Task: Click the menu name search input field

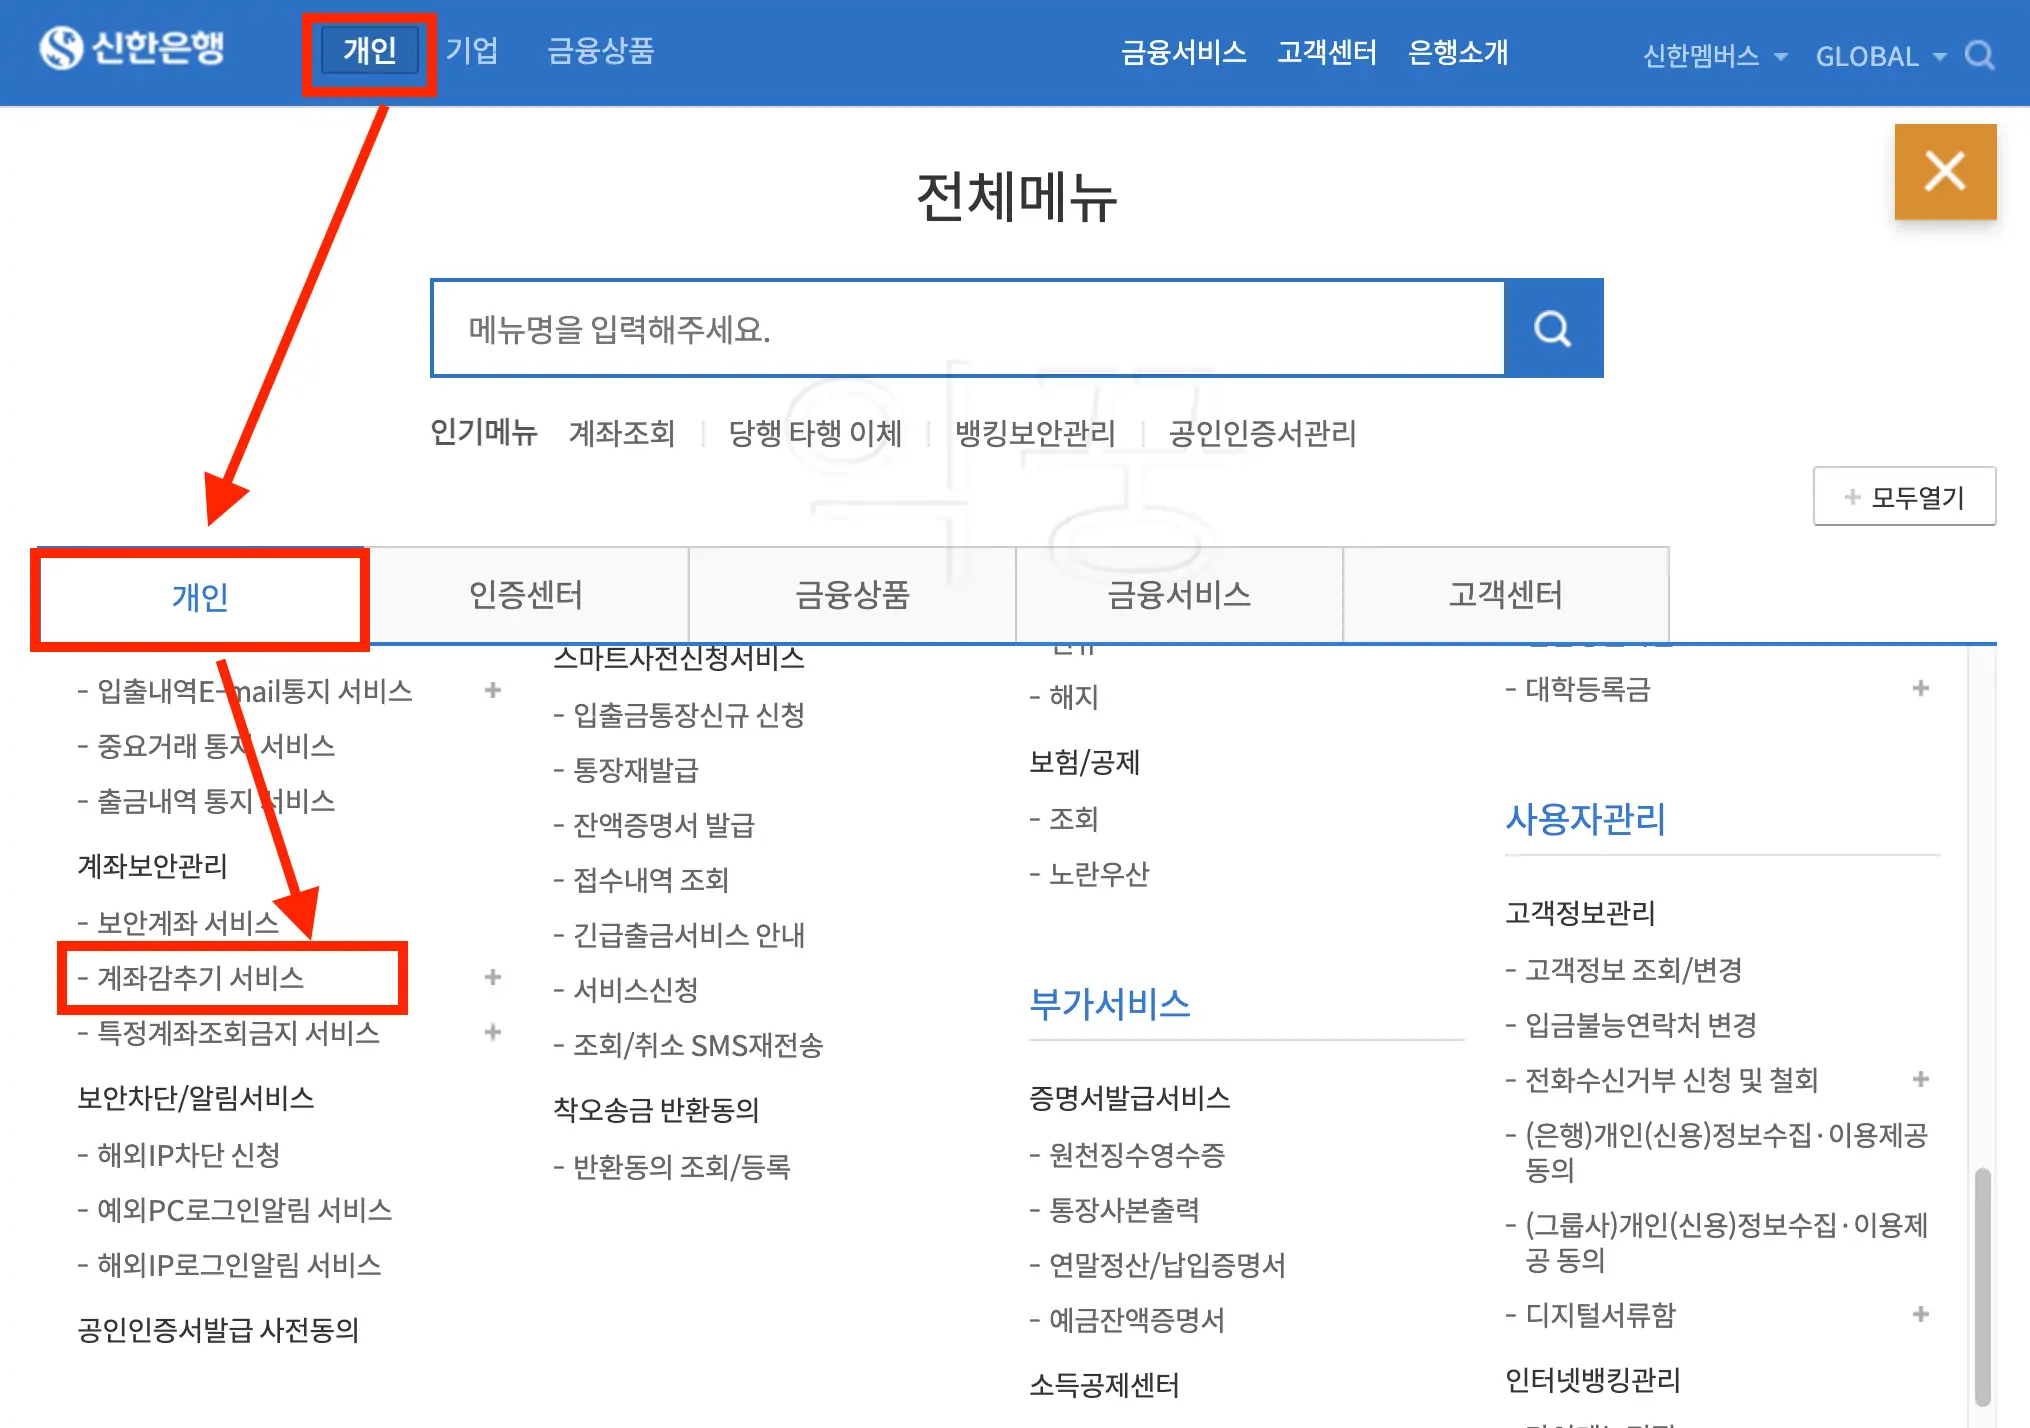Action: tap(967, 329)
